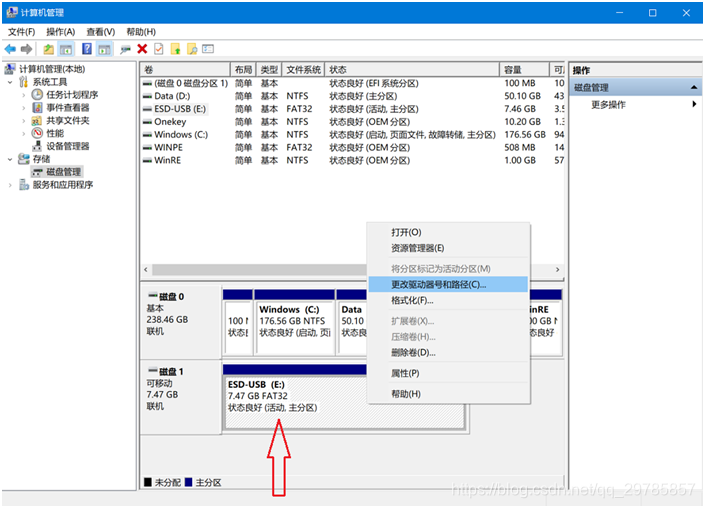Click the volume list scrollbar left arrow
Screen dimensions: 705x508
146,270
